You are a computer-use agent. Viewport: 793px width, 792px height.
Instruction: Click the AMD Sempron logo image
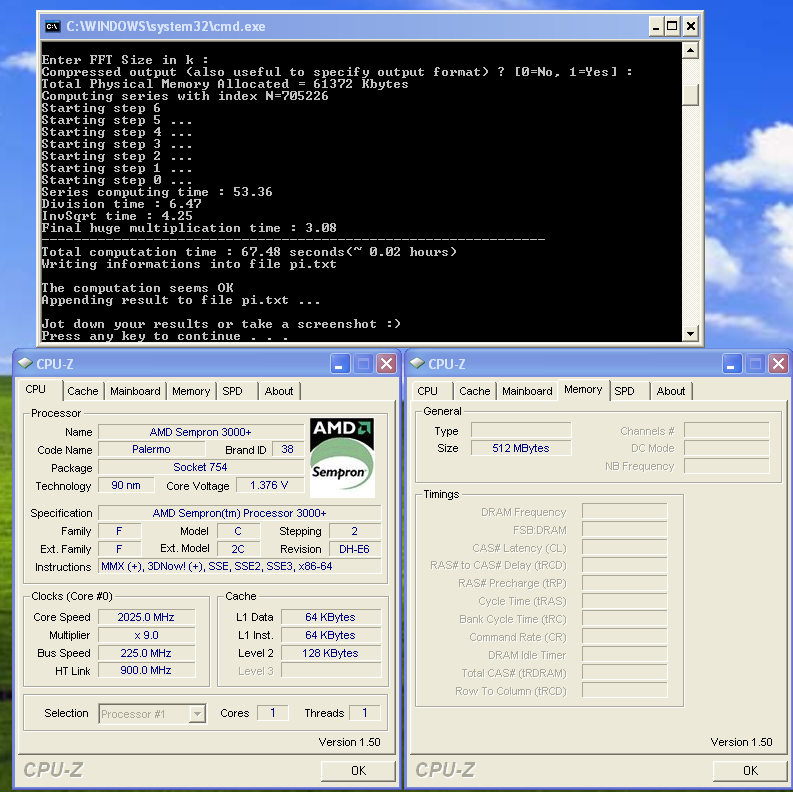pyautogui.click(x=342, y=457)
